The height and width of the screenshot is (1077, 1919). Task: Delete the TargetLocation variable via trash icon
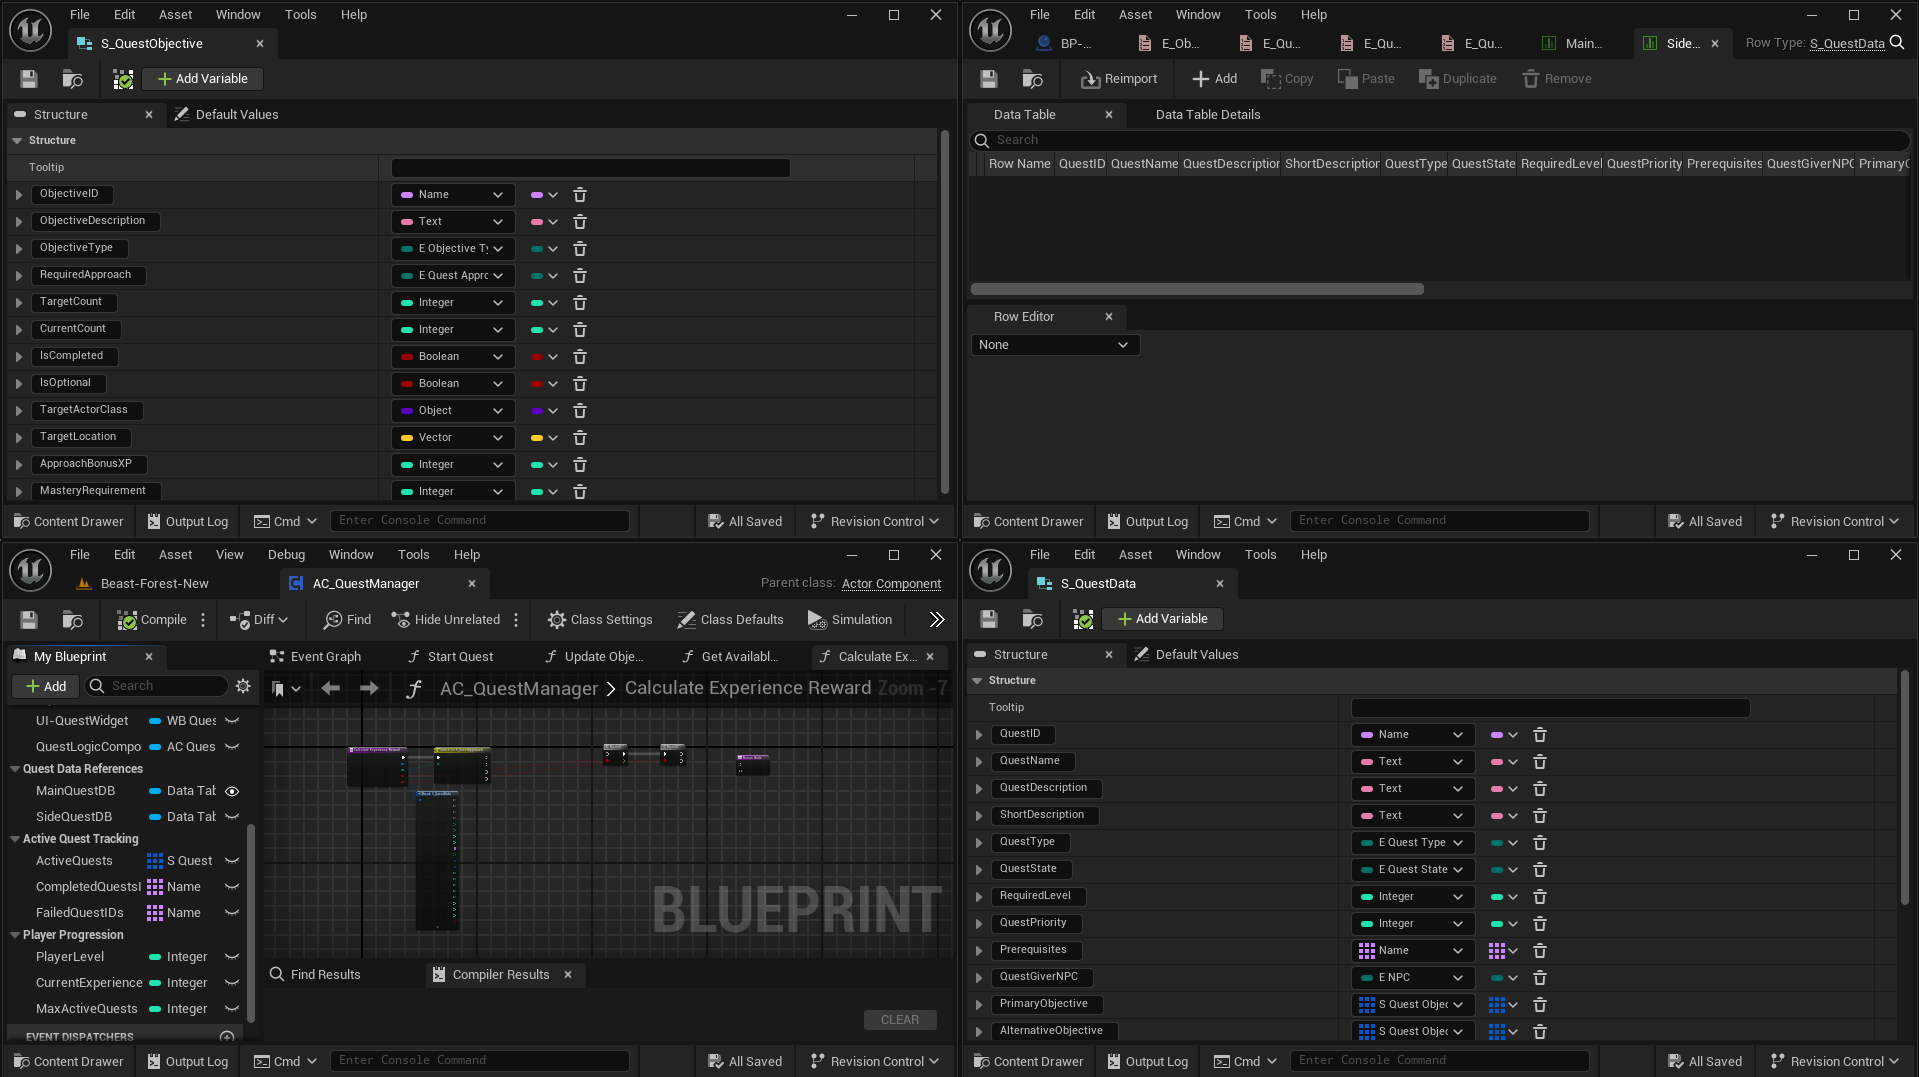click(x=579, y=438)
